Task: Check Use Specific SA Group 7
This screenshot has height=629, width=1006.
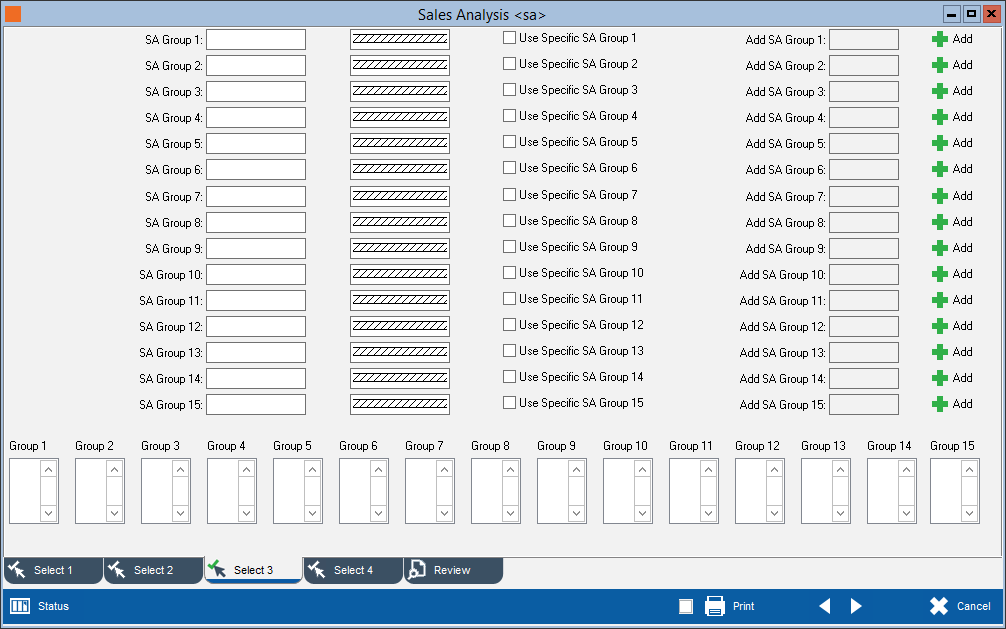Action: click(510, 195)
